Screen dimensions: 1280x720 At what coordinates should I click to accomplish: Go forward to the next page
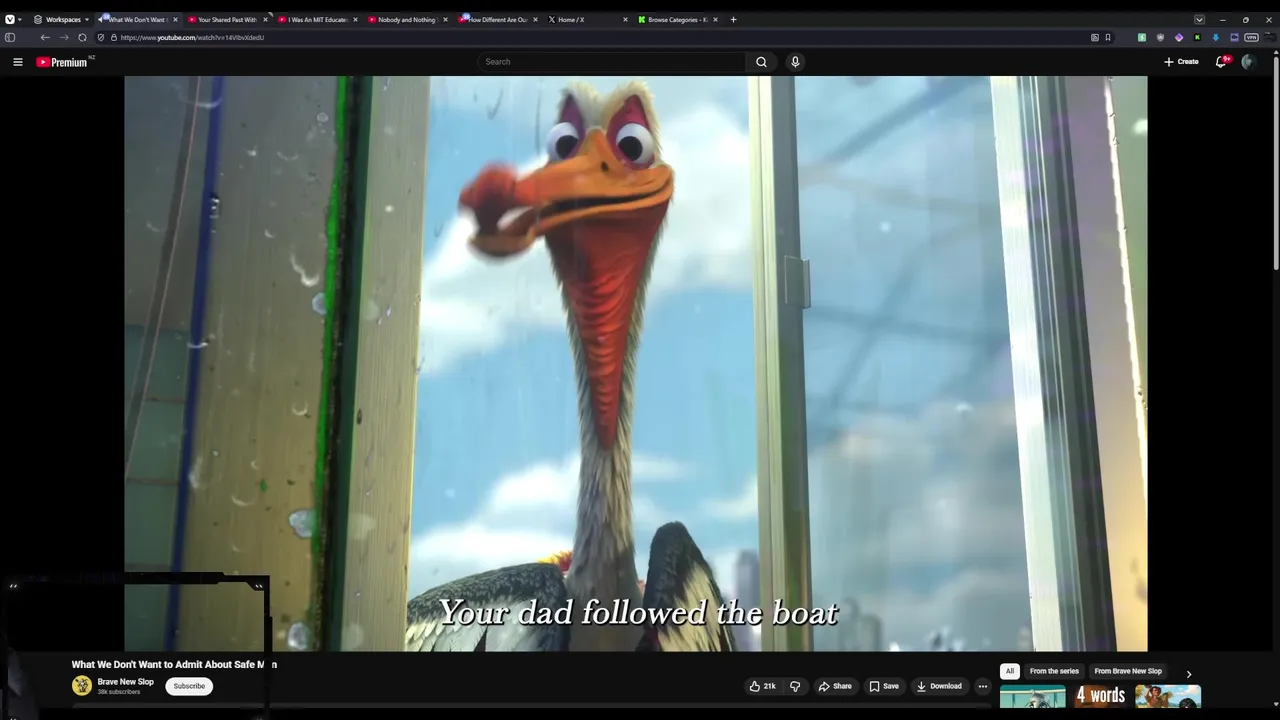click(x=64, y=37)
